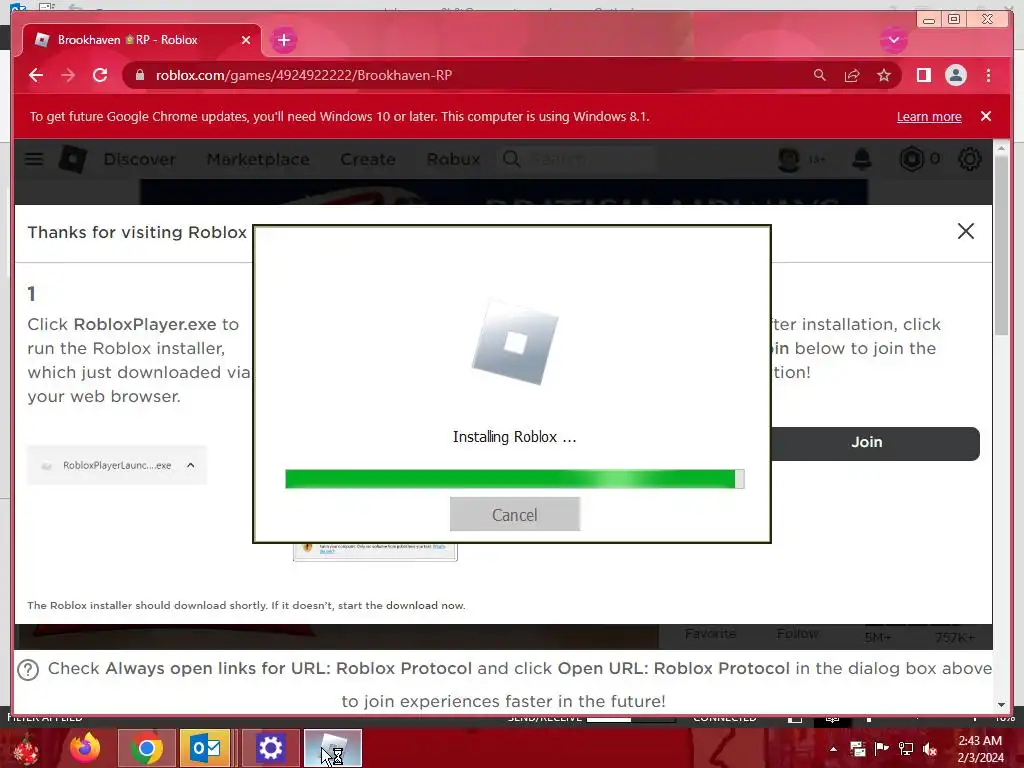Open the Robux menu item
The image size is (1024, 768).
(x=453, y=159)
